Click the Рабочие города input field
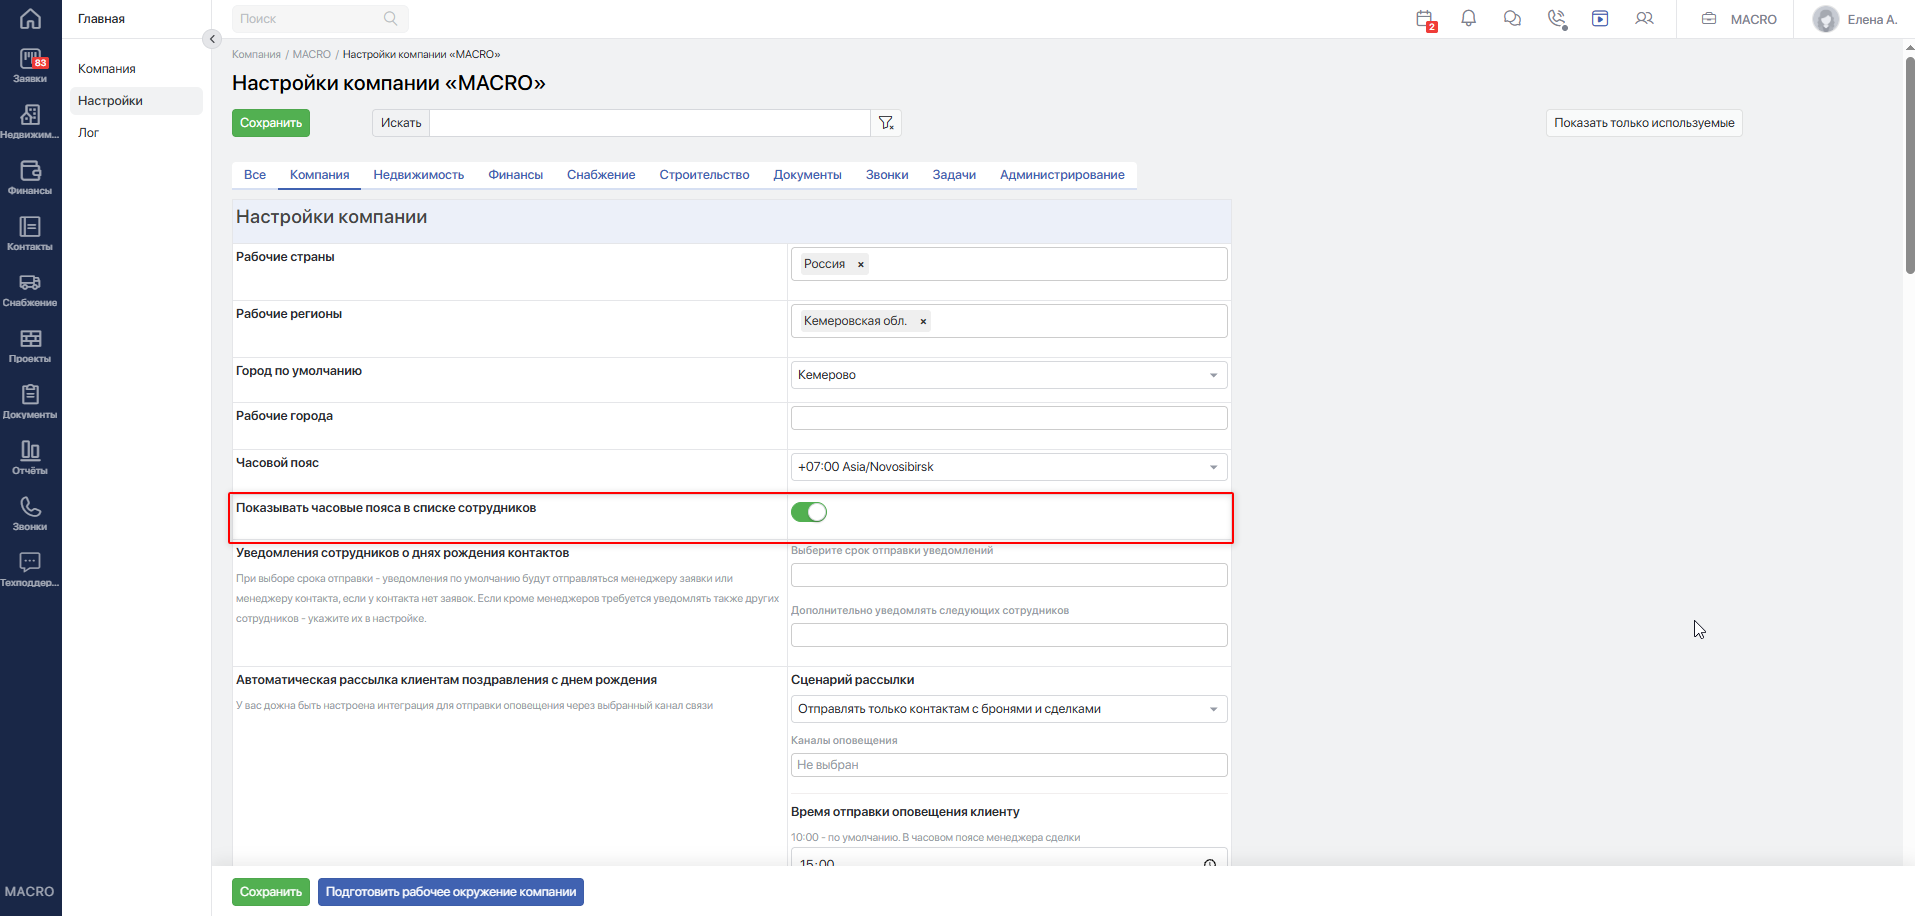The width and height of the screenshot is (1915, 916). coord(1009,418)
